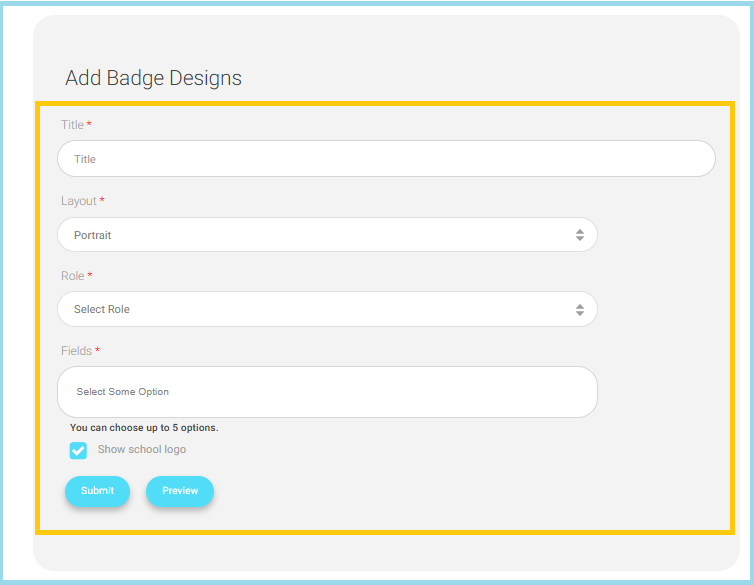This screenshot has width=754, height=585.
Task: Click the red asterisk beside Fields label
Action: pyautogui.click(x=97, y=350)
